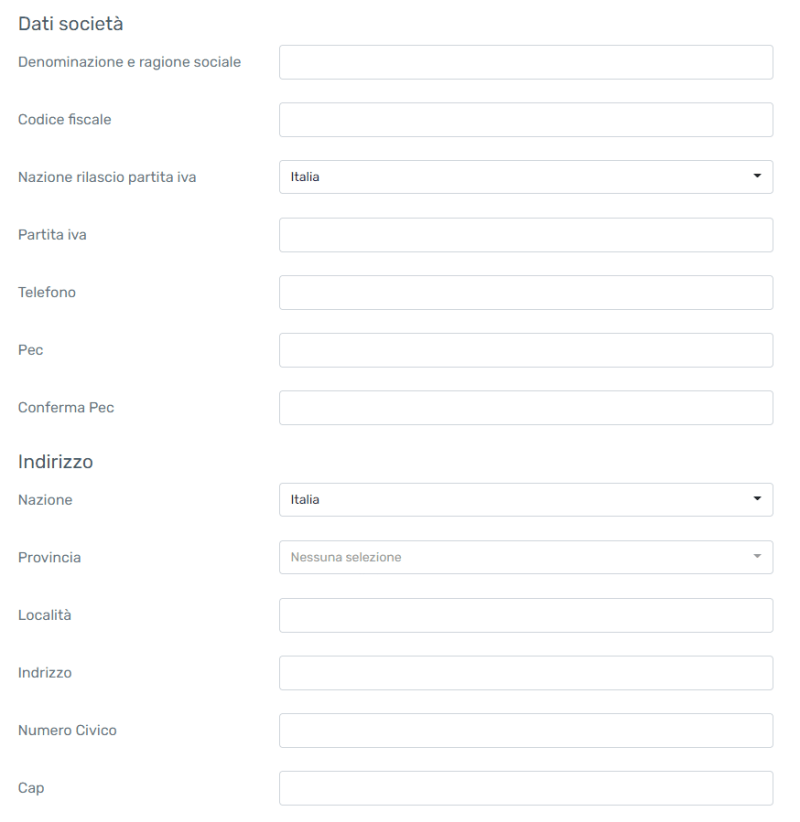This screenshot has height=822, width=800.
Task: Click the Pec label
Action: (31, 350)
